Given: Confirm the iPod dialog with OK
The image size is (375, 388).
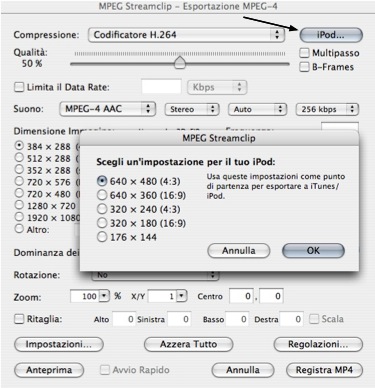Looking at the screenshot, I should [x=313, y=251].
